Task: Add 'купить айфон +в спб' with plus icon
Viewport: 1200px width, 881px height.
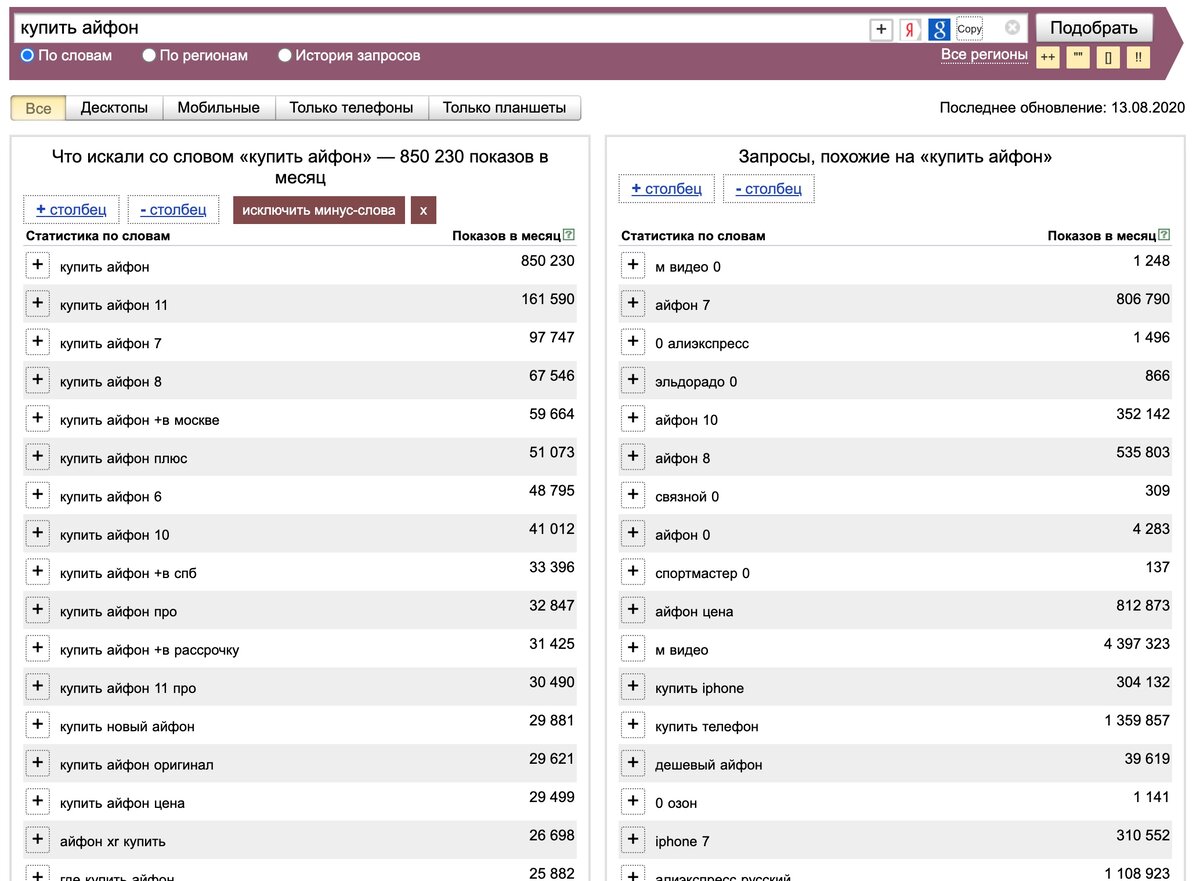Action: [38, 571]
